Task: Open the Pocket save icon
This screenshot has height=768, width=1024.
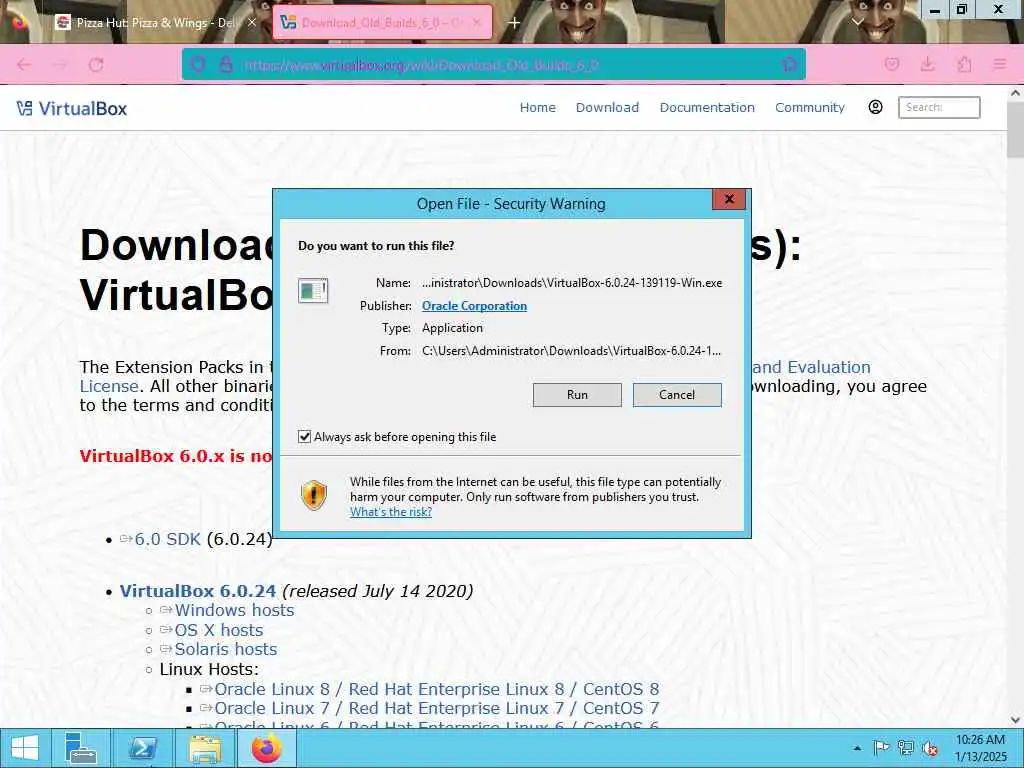Action: [x=891, y=64]
